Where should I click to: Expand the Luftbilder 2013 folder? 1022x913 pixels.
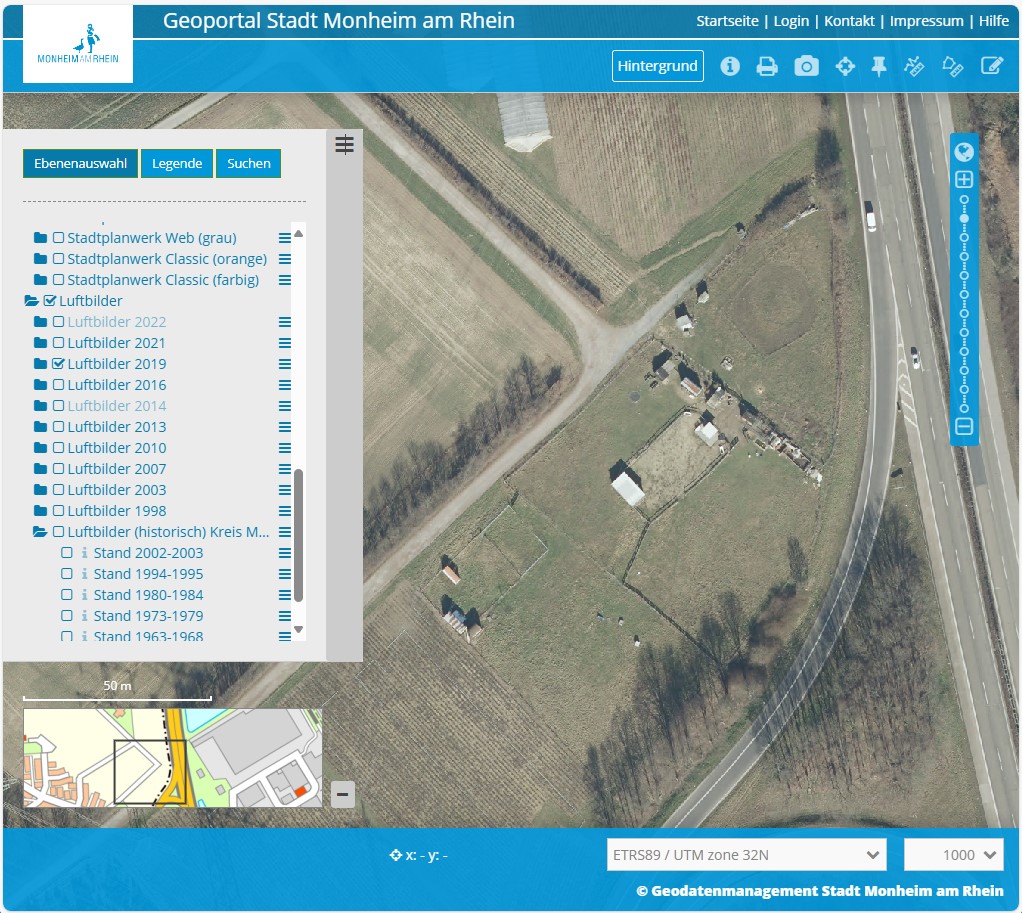[40, 427]
